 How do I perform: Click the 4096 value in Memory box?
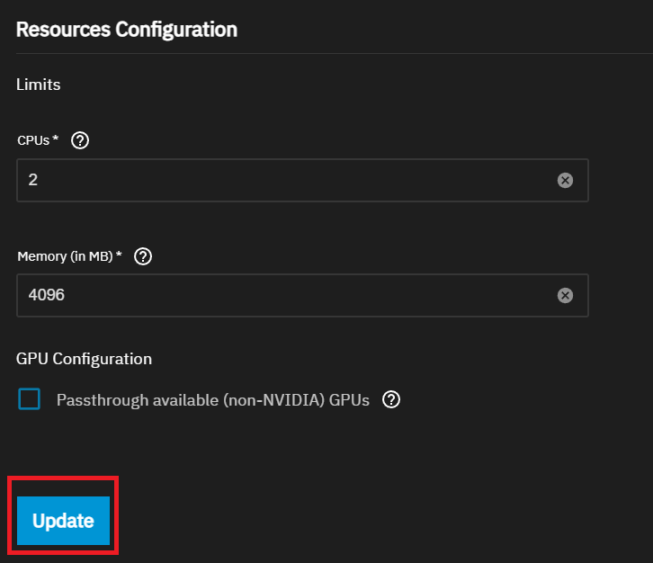coord(46,296)
